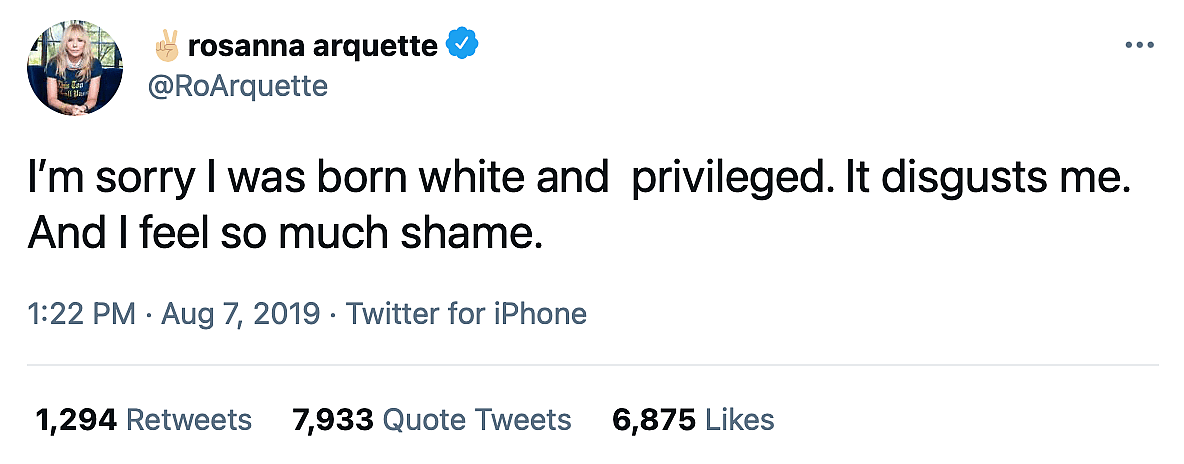Open the "Retweets" label link

pos(190,419)
